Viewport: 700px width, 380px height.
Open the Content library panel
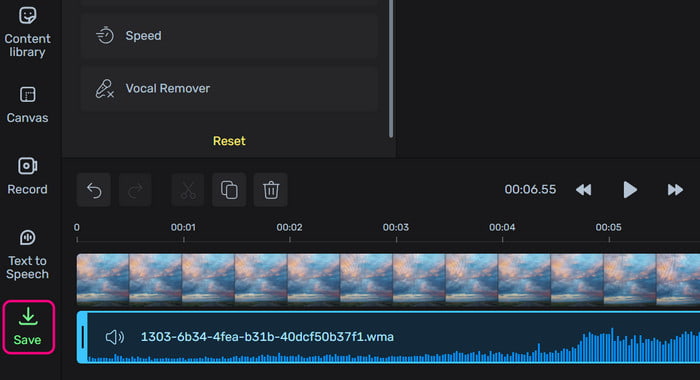coord(27,32)
